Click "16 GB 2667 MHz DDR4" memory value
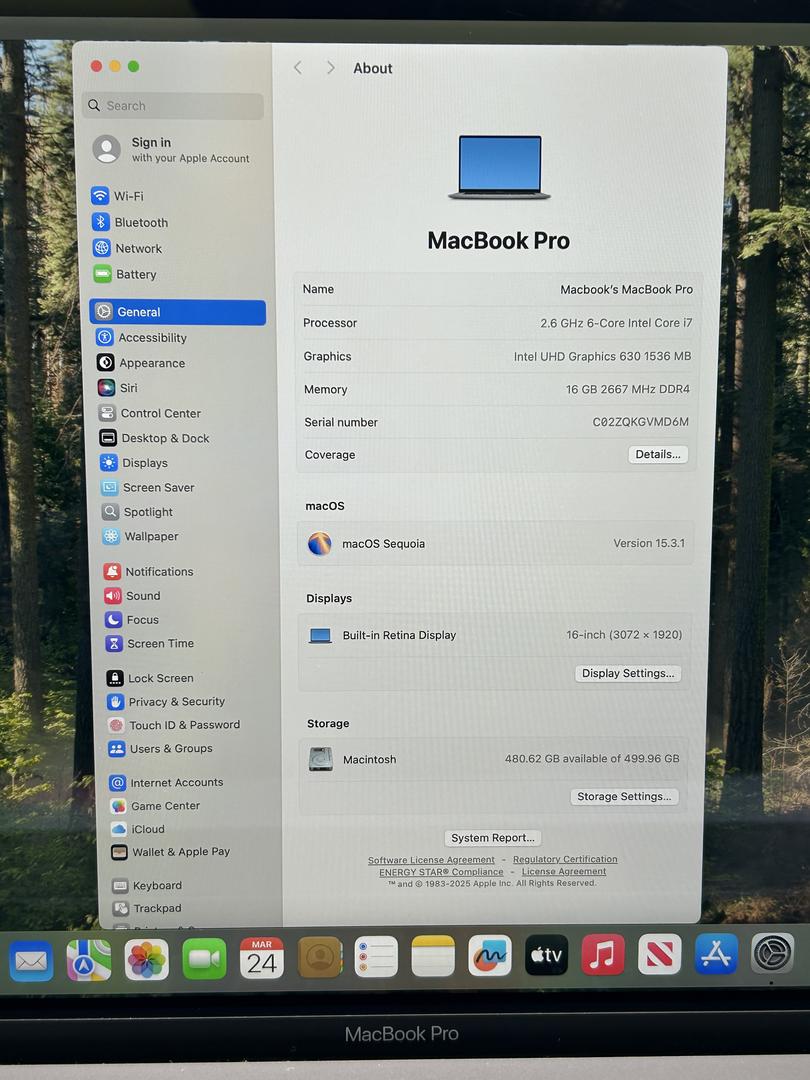Viewport: 810px width, 1080px height. pyautogui.click(x=627, y=389)
